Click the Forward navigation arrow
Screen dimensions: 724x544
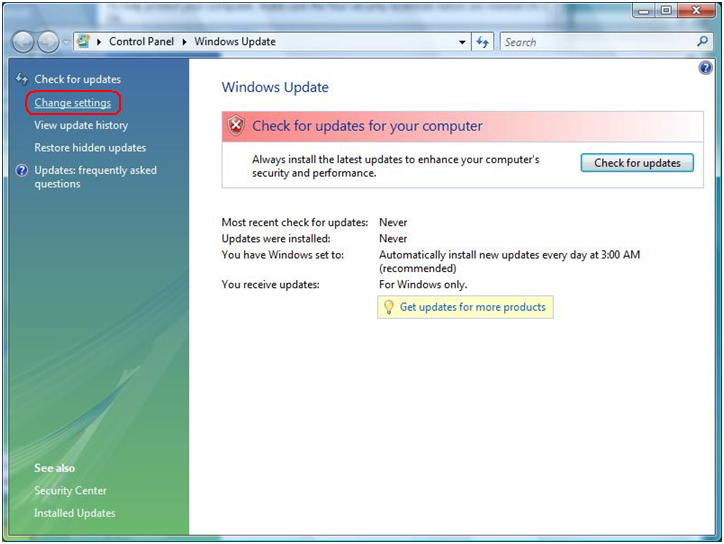point(48,42)
